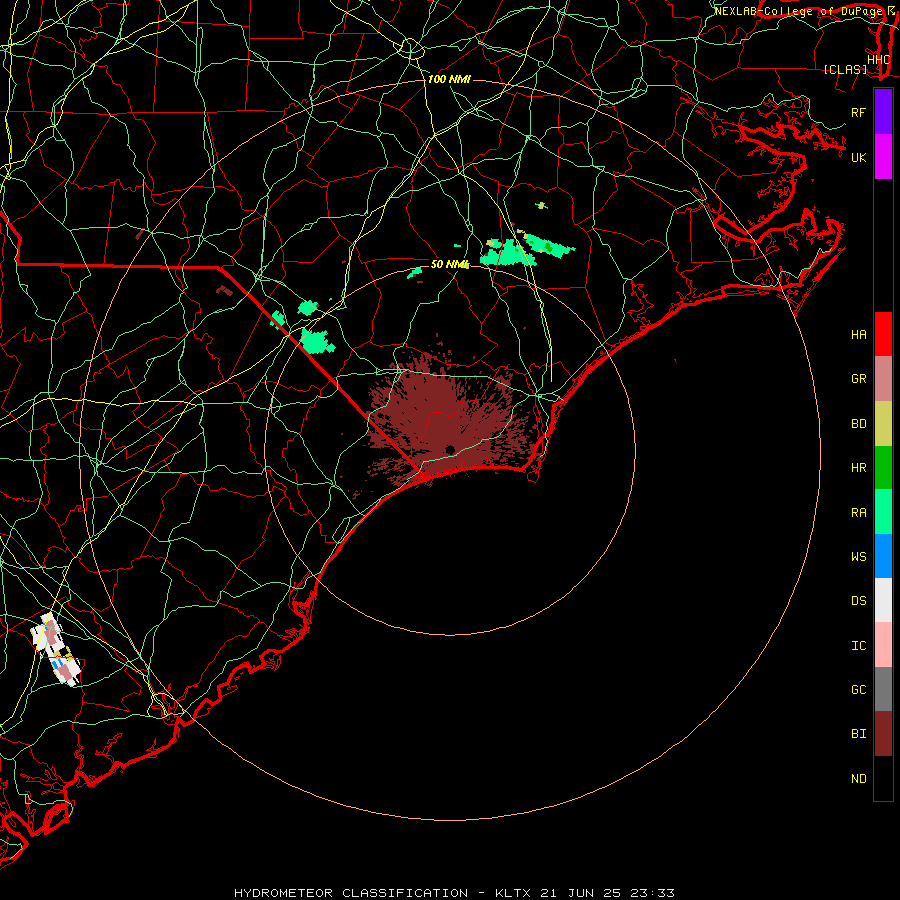
Task: Click the '[CLAS]' units label text
Action: point(845,70)
